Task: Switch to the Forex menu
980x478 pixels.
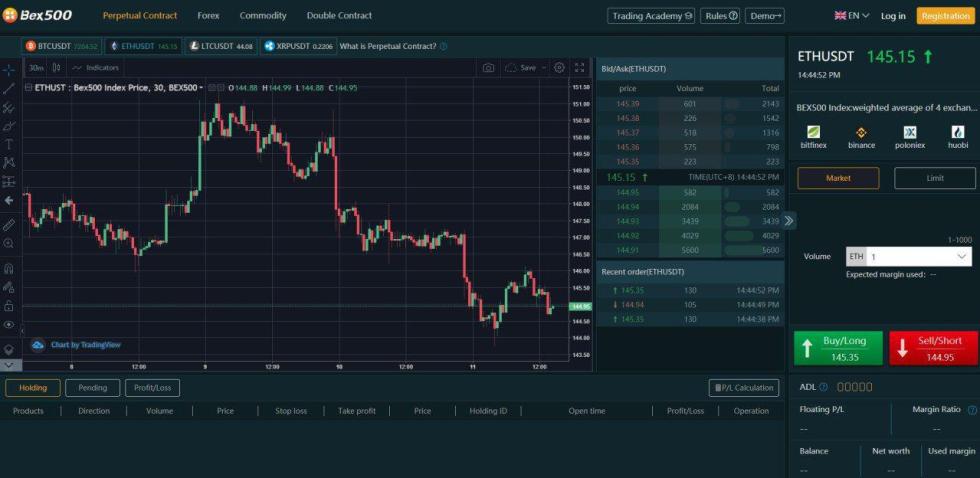Action: [208, 16]
